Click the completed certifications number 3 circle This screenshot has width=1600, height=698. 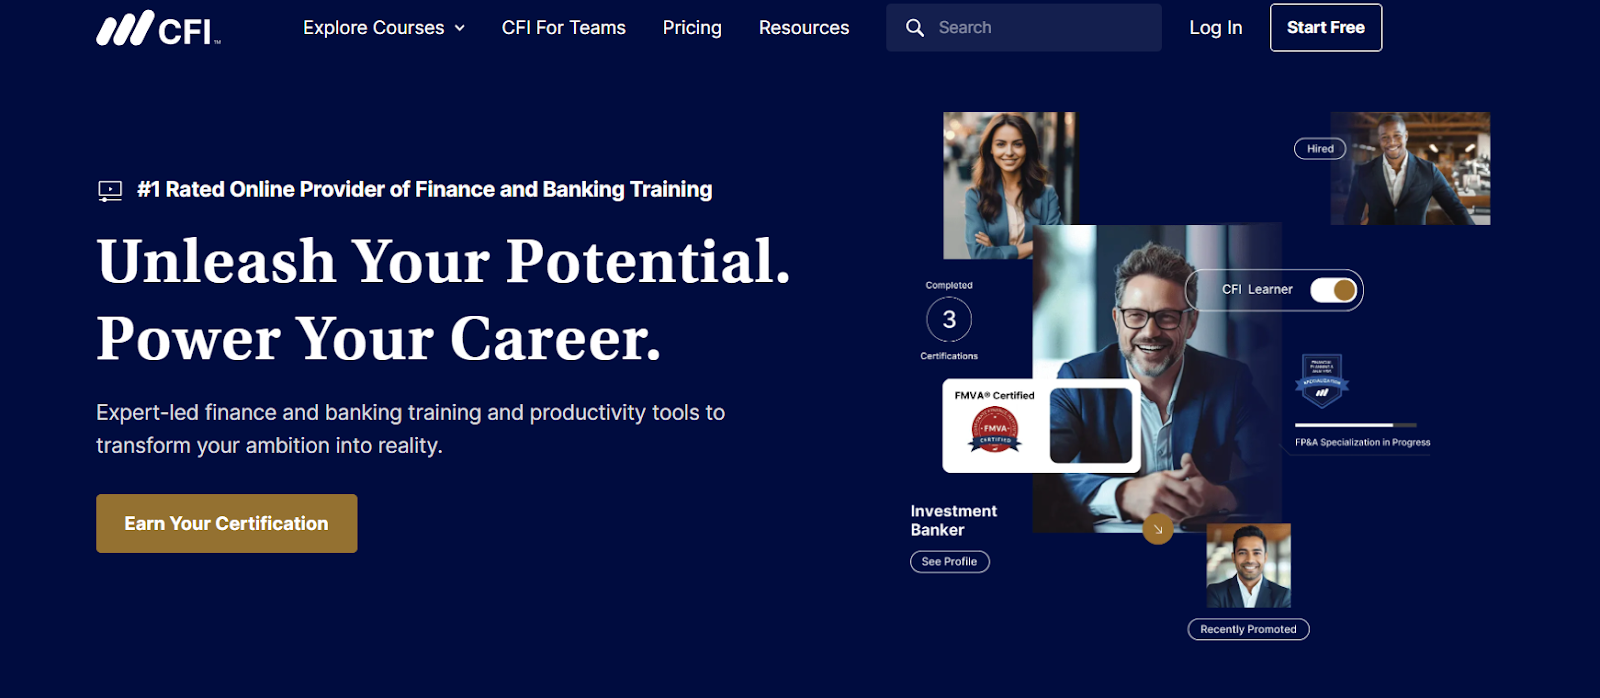click(949, 320)
